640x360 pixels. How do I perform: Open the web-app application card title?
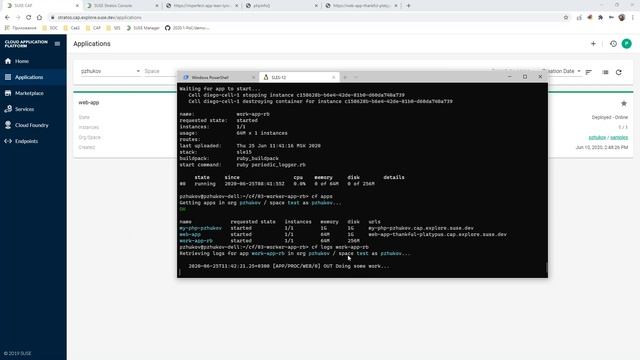(89, 102)
